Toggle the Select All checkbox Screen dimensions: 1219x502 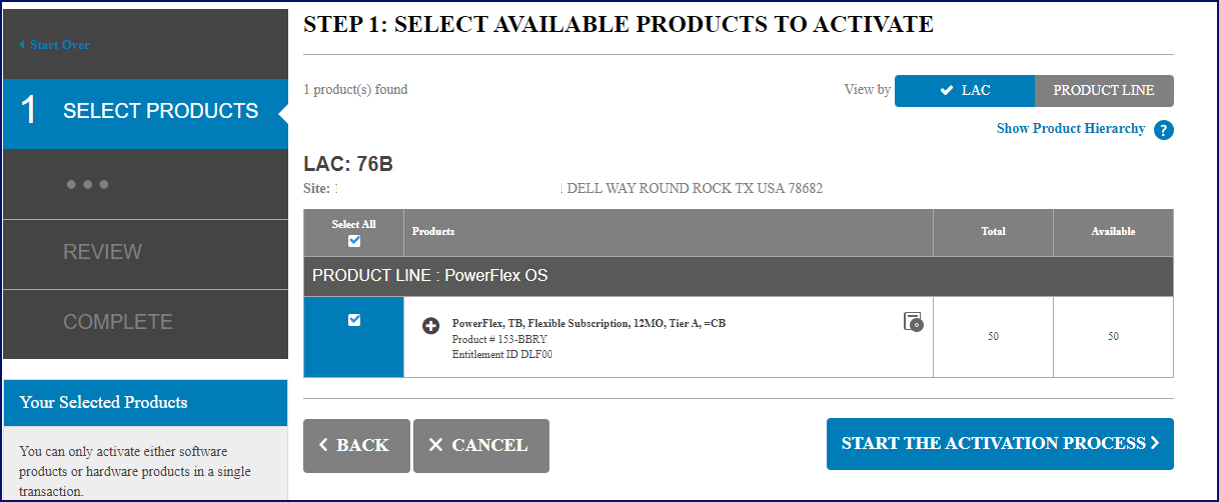354,241
